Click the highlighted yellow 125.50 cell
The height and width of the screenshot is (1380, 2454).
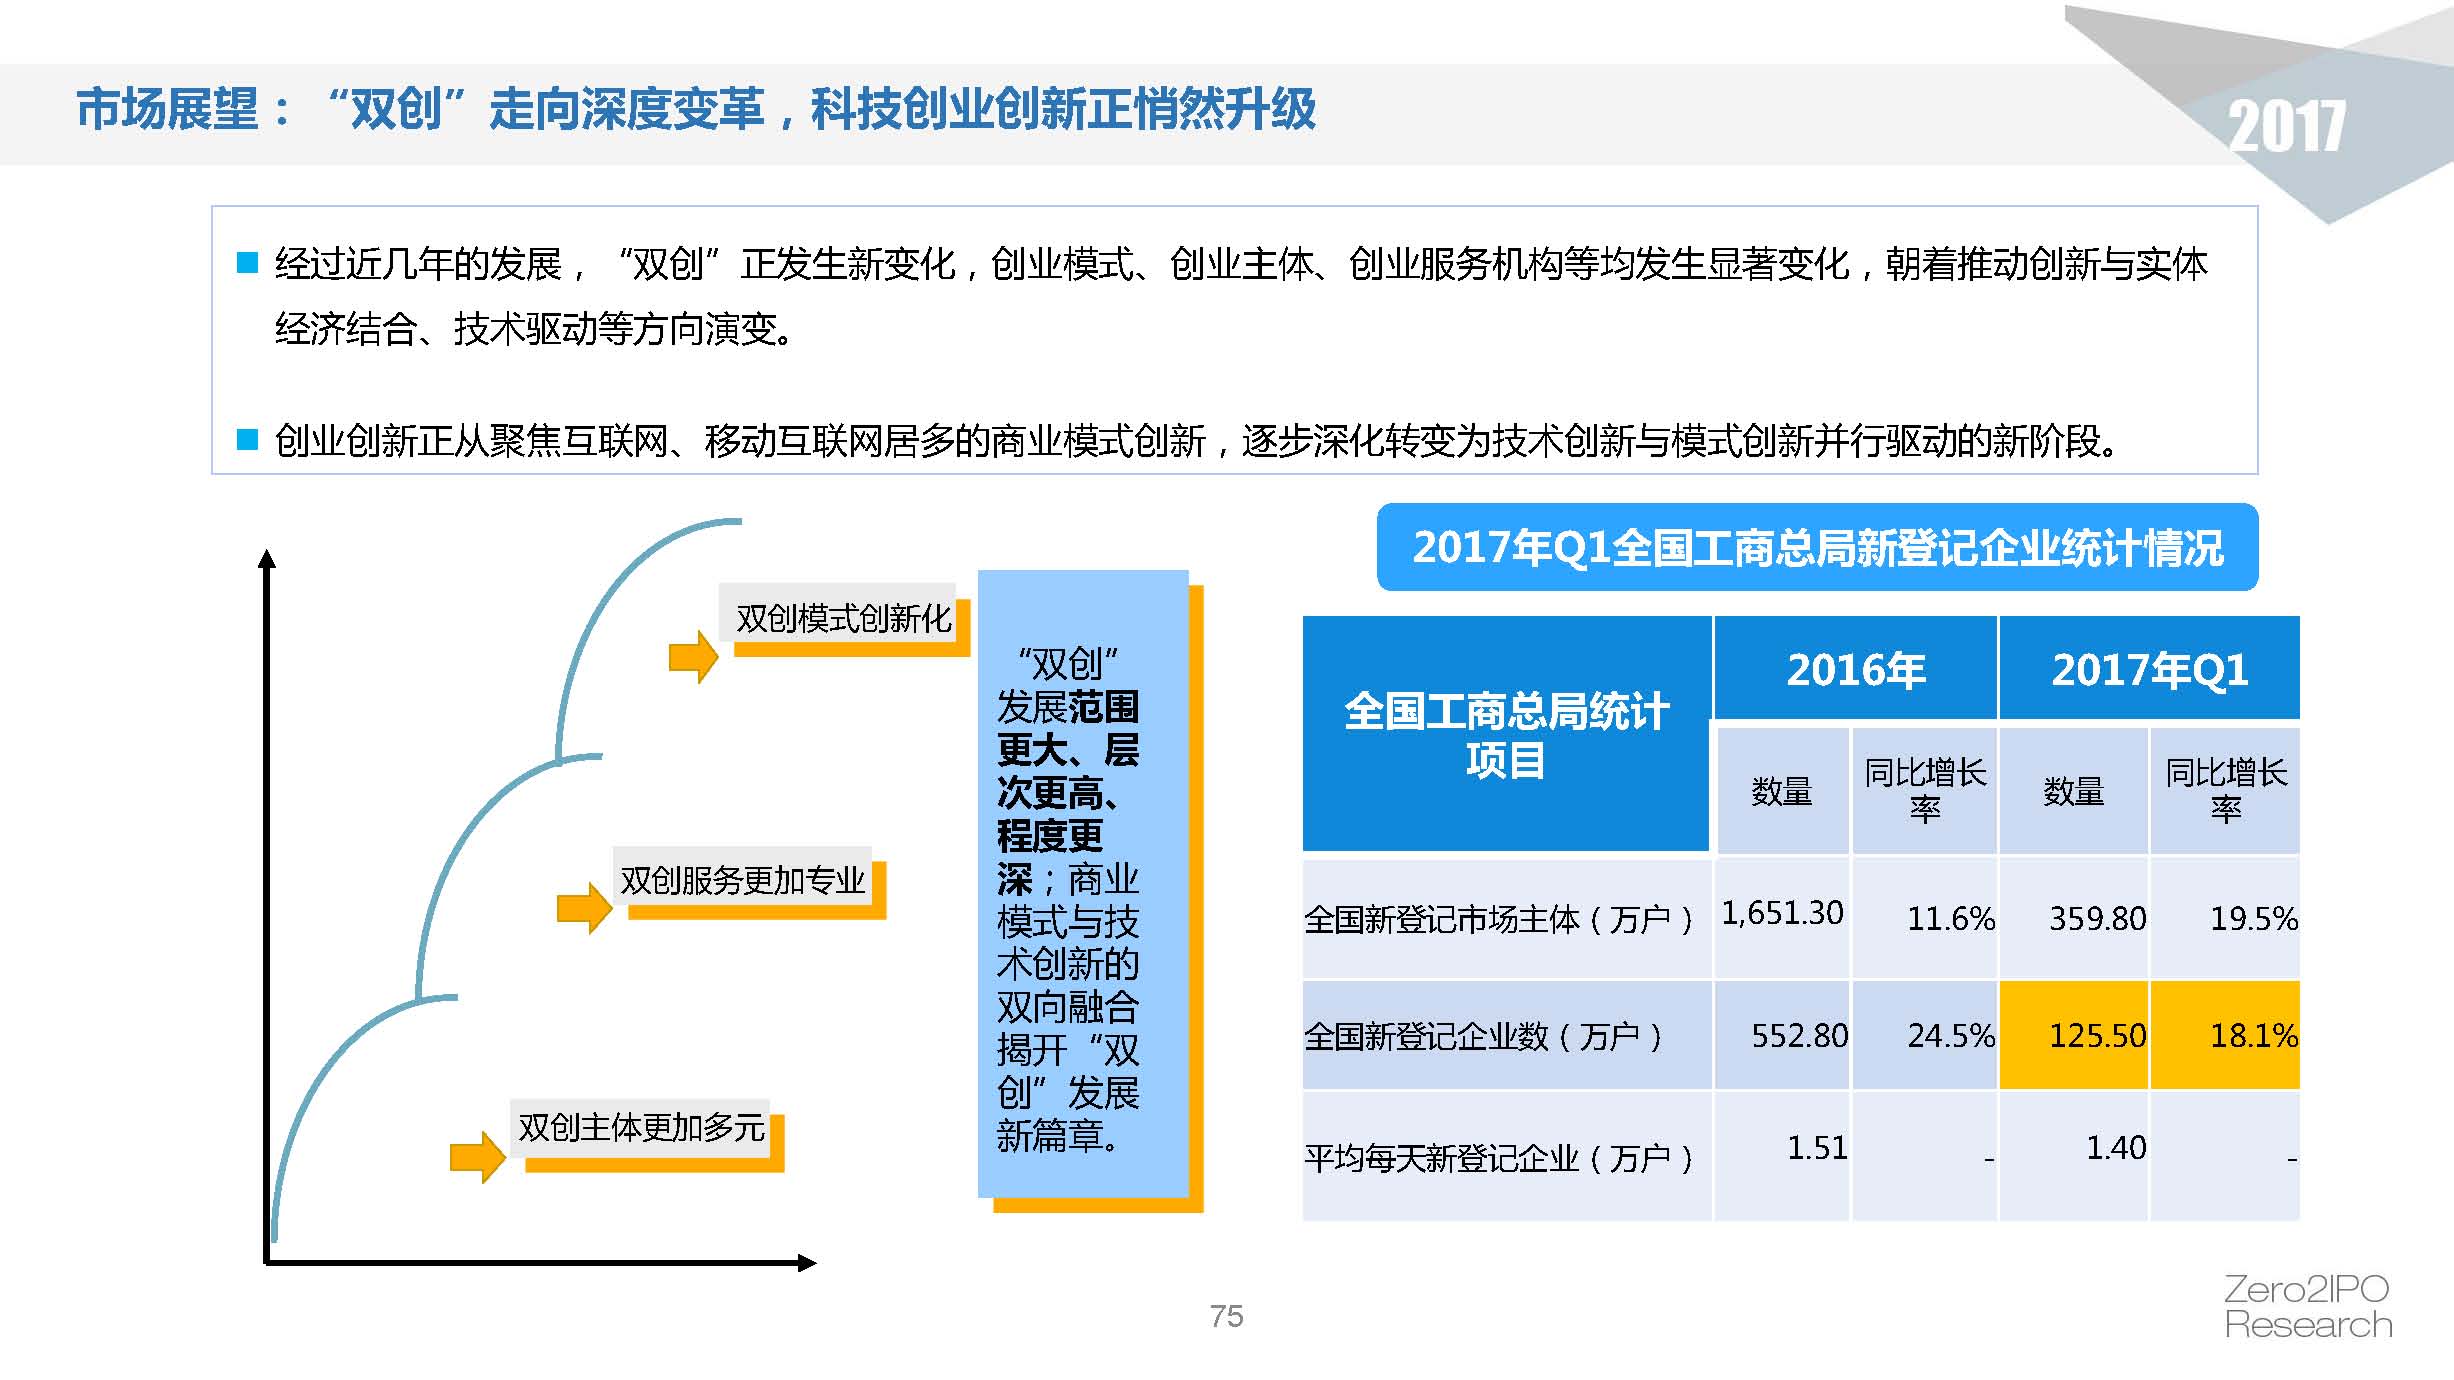coord(2074,1035)
